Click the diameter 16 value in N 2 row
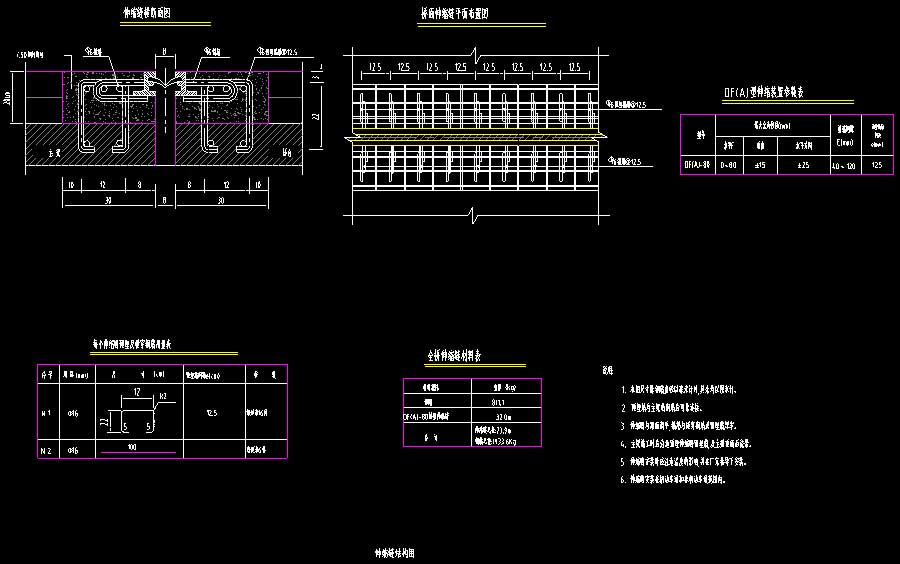900x564 pixels. 73,451
